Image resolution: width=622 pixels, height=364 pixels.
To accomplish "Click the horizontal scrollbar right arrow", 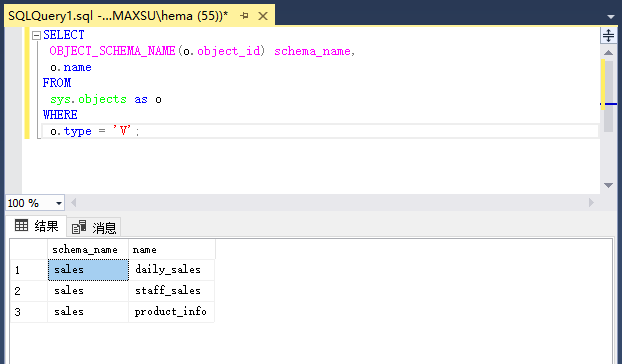I will (591, 203).
